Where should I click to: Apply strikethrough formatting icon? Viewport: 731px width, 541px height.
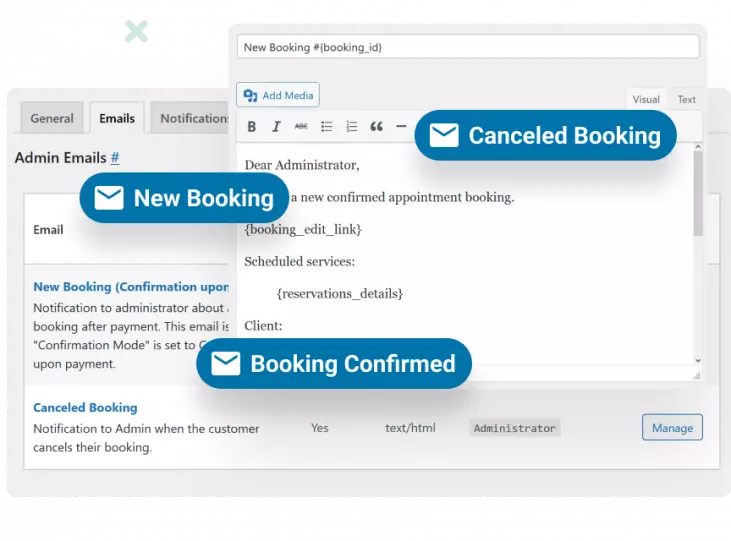tap(301, 126)
